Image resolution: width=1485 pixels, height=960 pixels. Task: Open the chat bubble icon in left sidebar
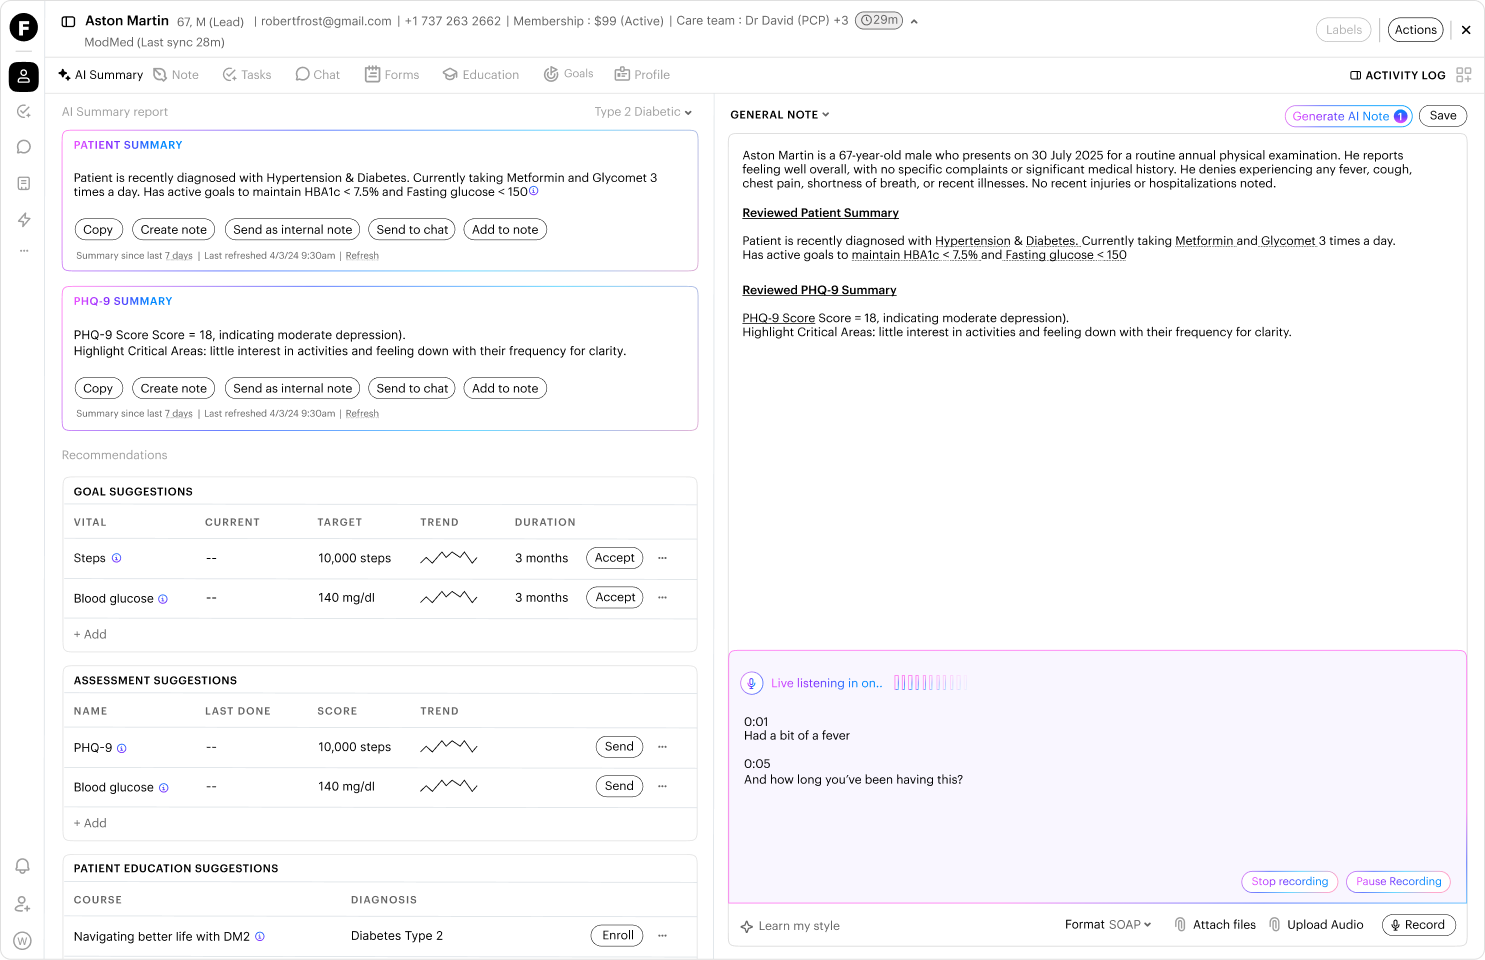(x=24, y=147)
